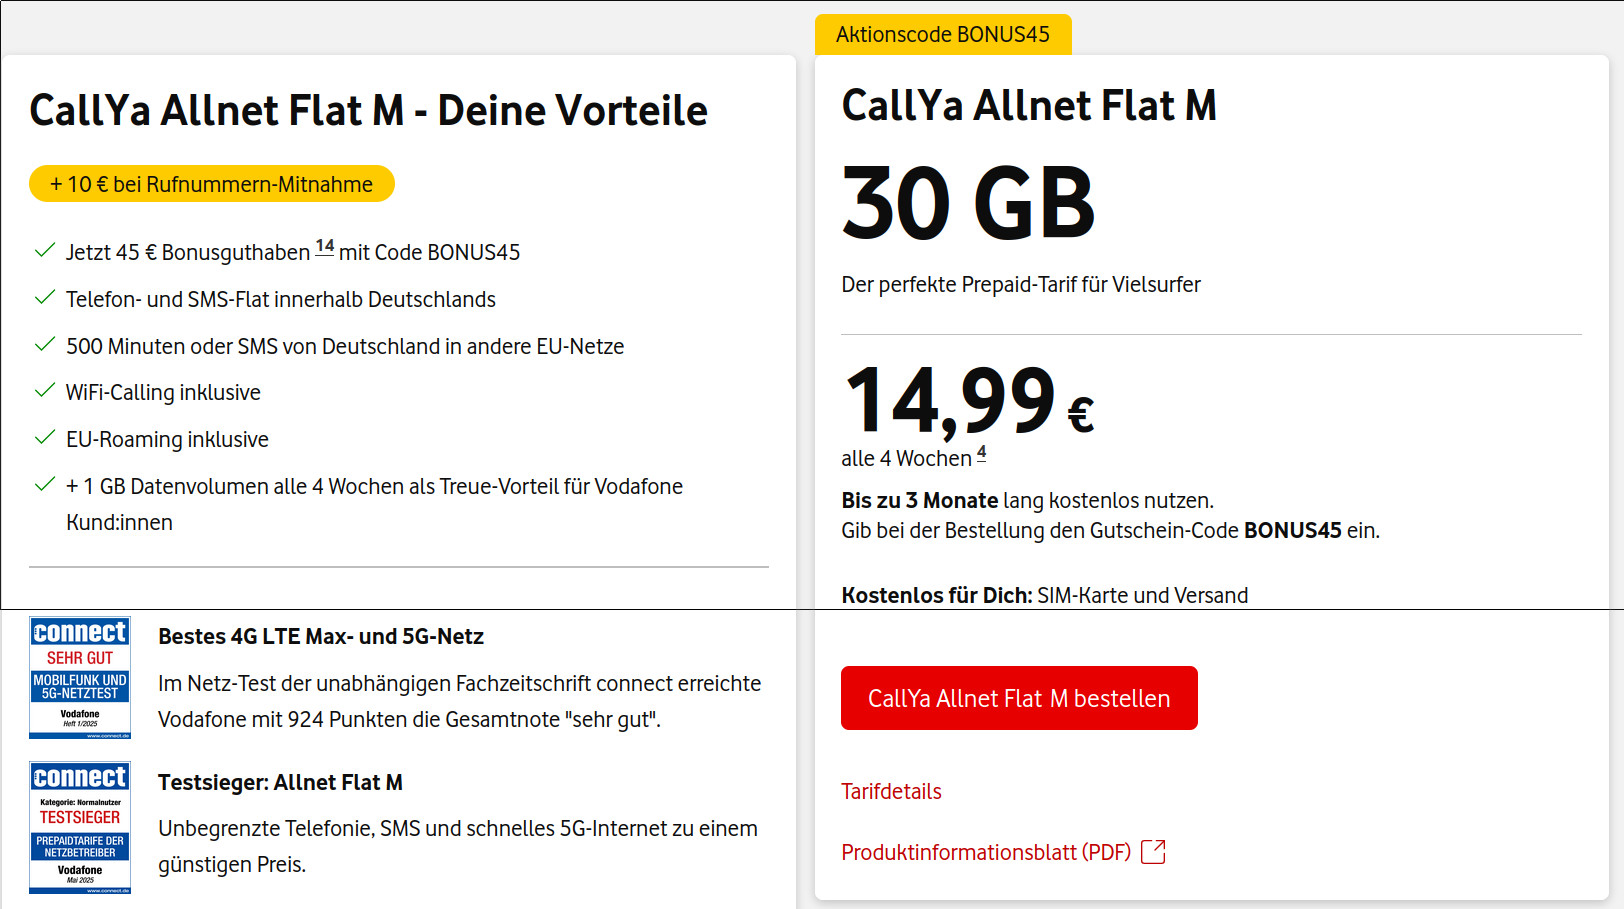Click checkmark icon beside EU-Roaming inklusive
The width and height of the screenshot is (1624, 909).
[x=44, y=438]
